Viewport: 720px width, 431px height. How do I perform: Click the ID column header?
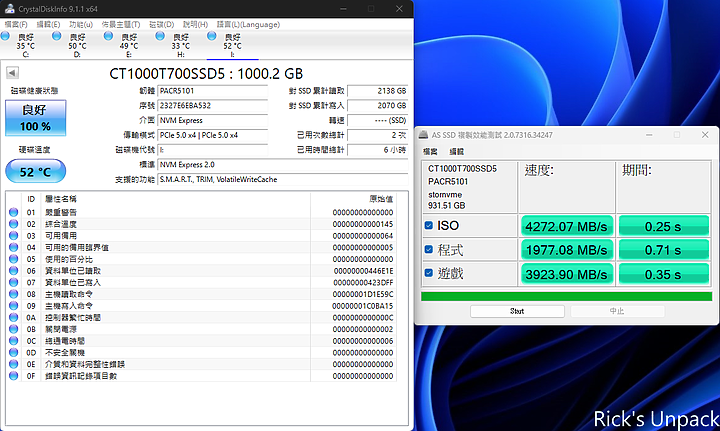pos(31,199)
